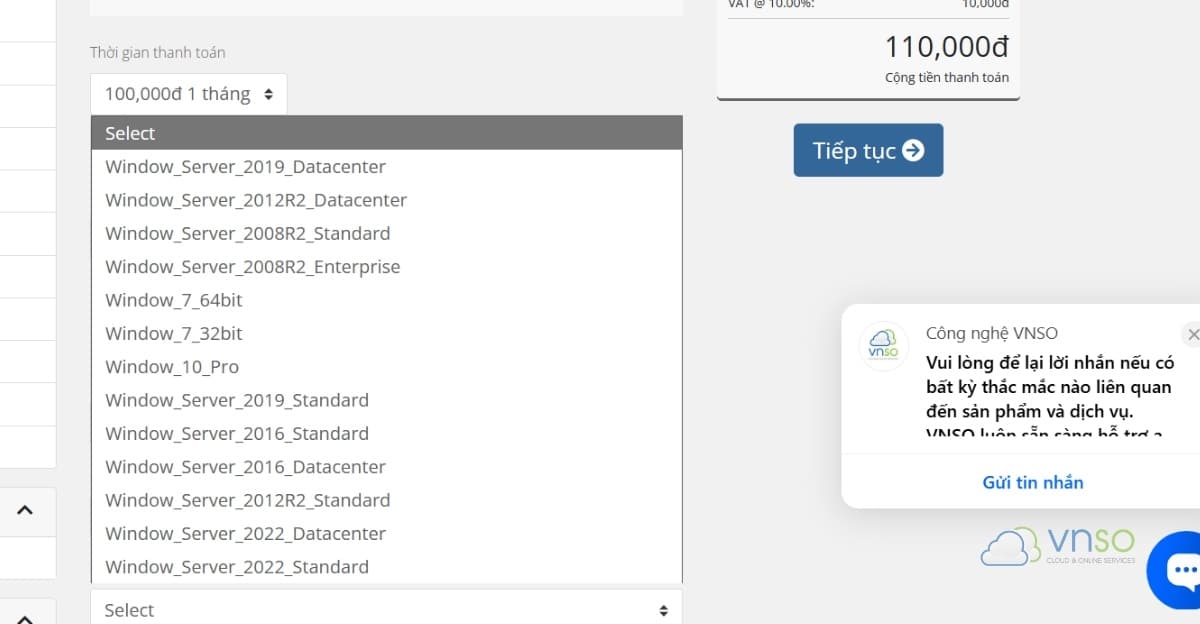Choose Window_Server_2008R2_Enterprise option
The width and height of the screenshot is (1200, 624).
(386, 267)
